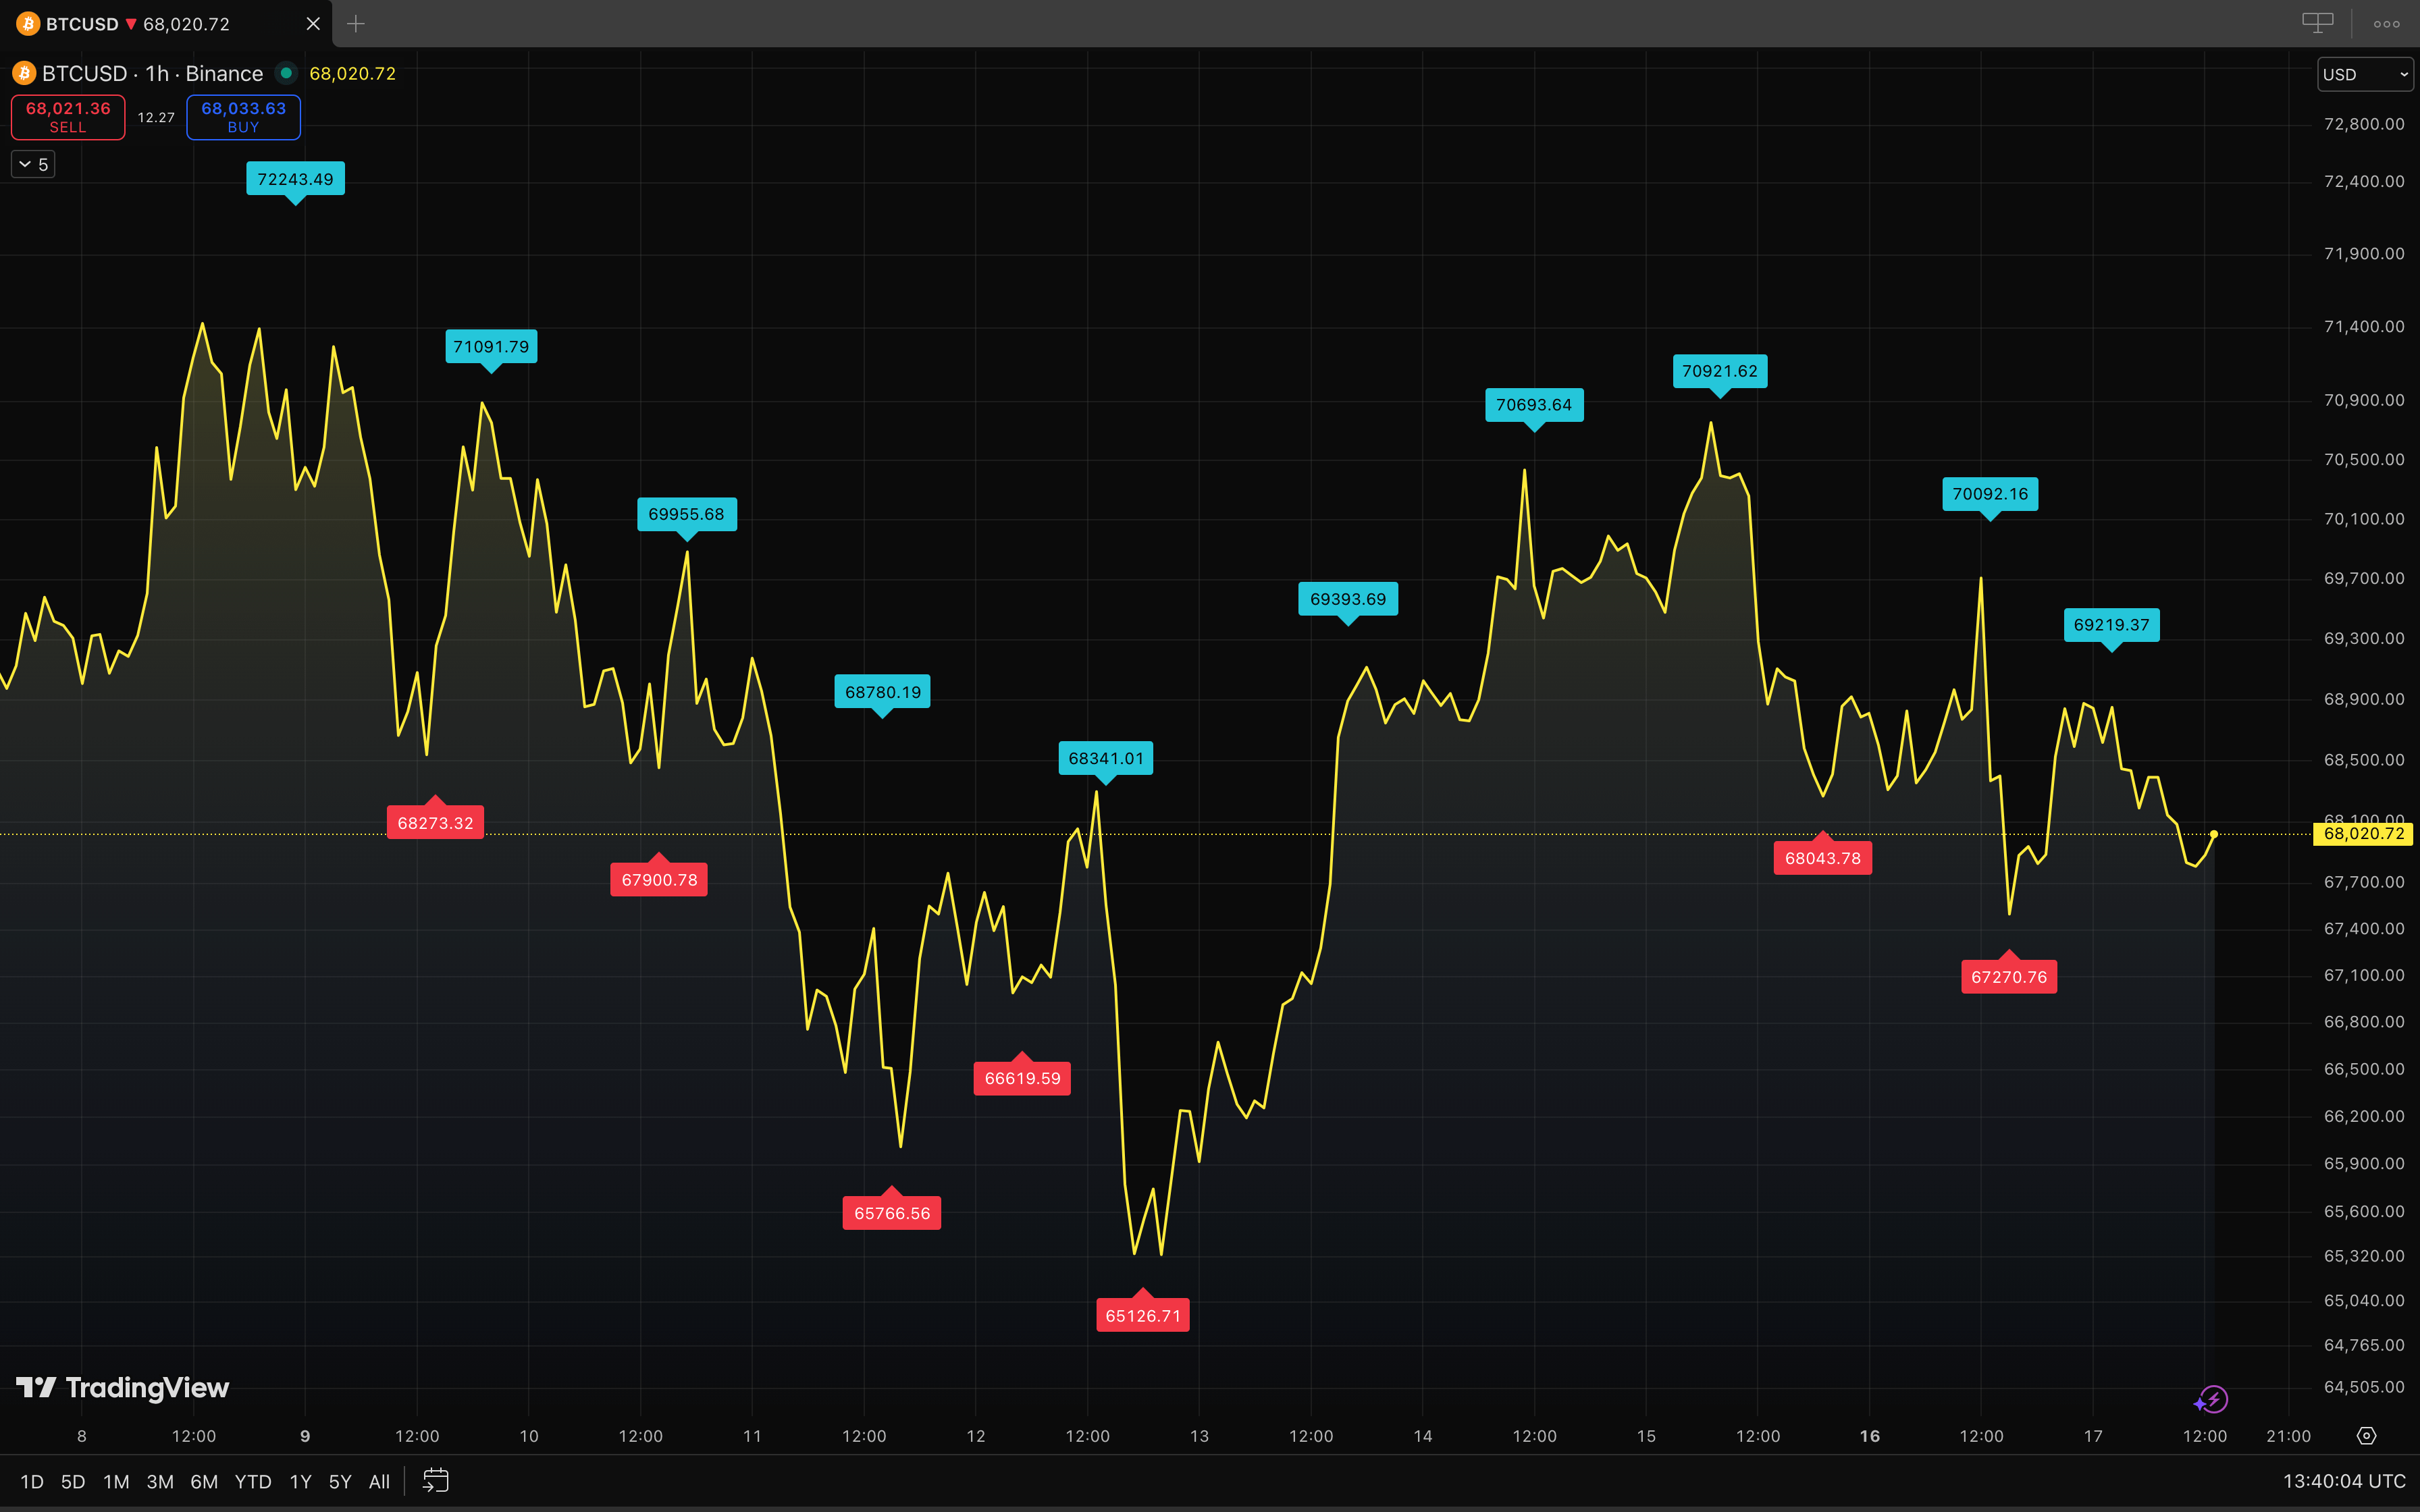This screenshot has height=1512, width=2420.
Task: Click the purple lightning replay icon
Action: (2211, 1399)
